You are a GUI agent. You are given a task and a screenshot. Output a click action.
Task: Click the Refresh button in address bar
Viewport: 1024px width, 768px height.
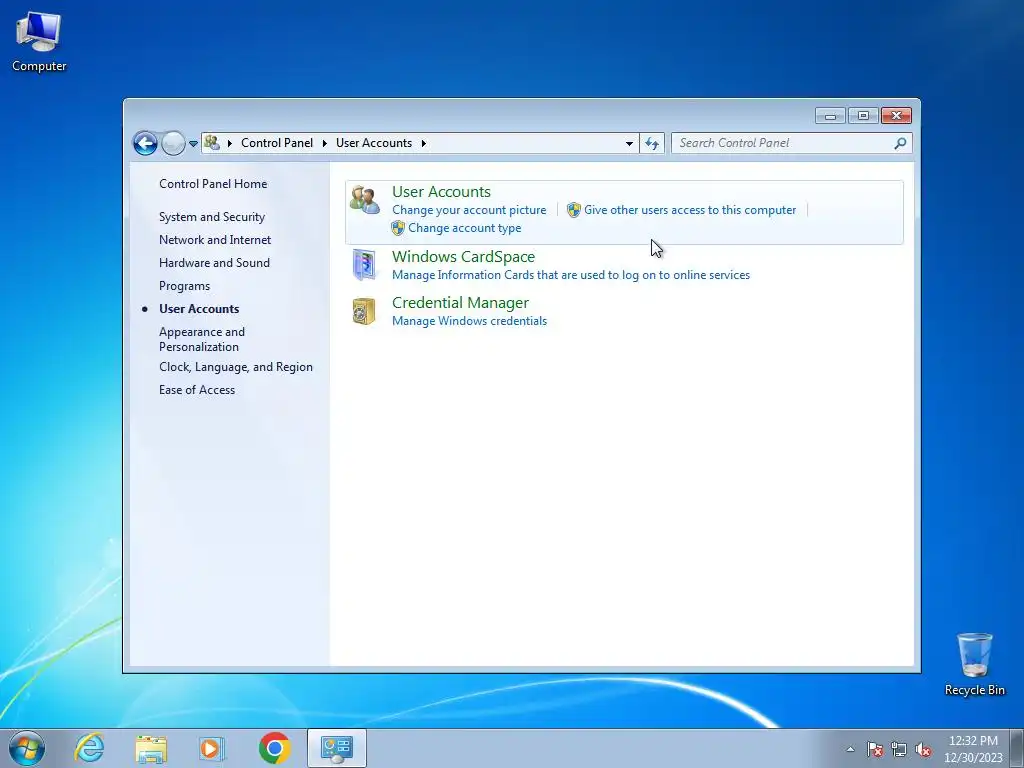click(x=652, y=143)
